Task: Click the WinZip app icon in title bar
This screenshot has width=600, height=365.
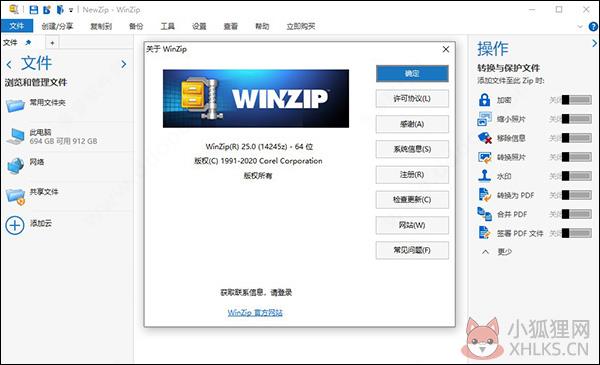Action: click(x=14, y=9)
